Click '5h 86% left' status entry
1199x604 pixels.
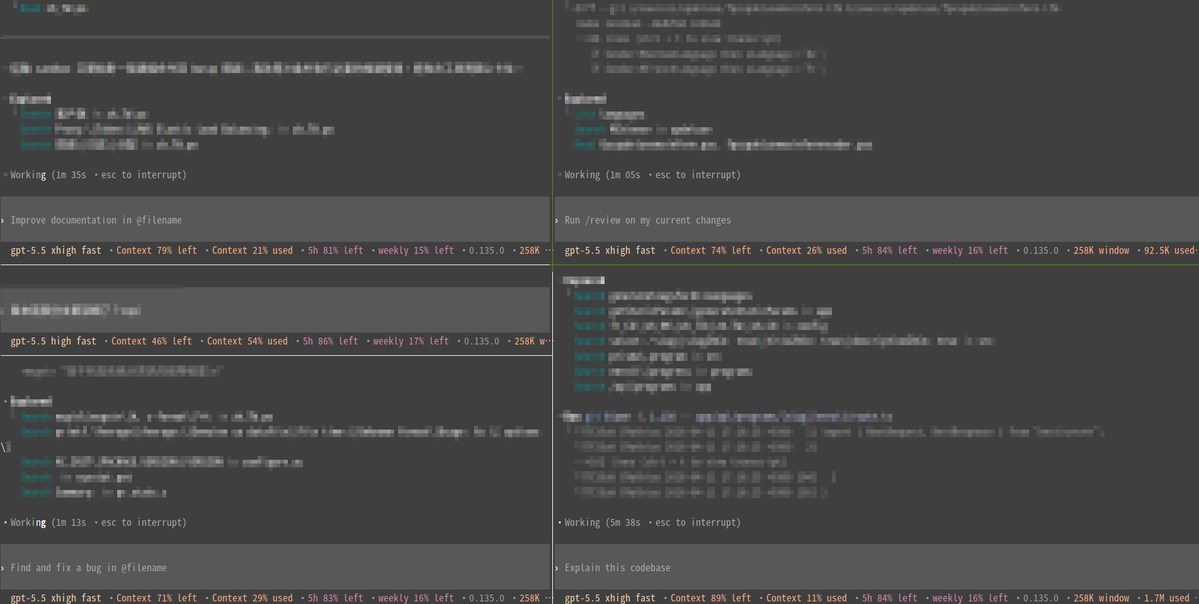[330, 342]
